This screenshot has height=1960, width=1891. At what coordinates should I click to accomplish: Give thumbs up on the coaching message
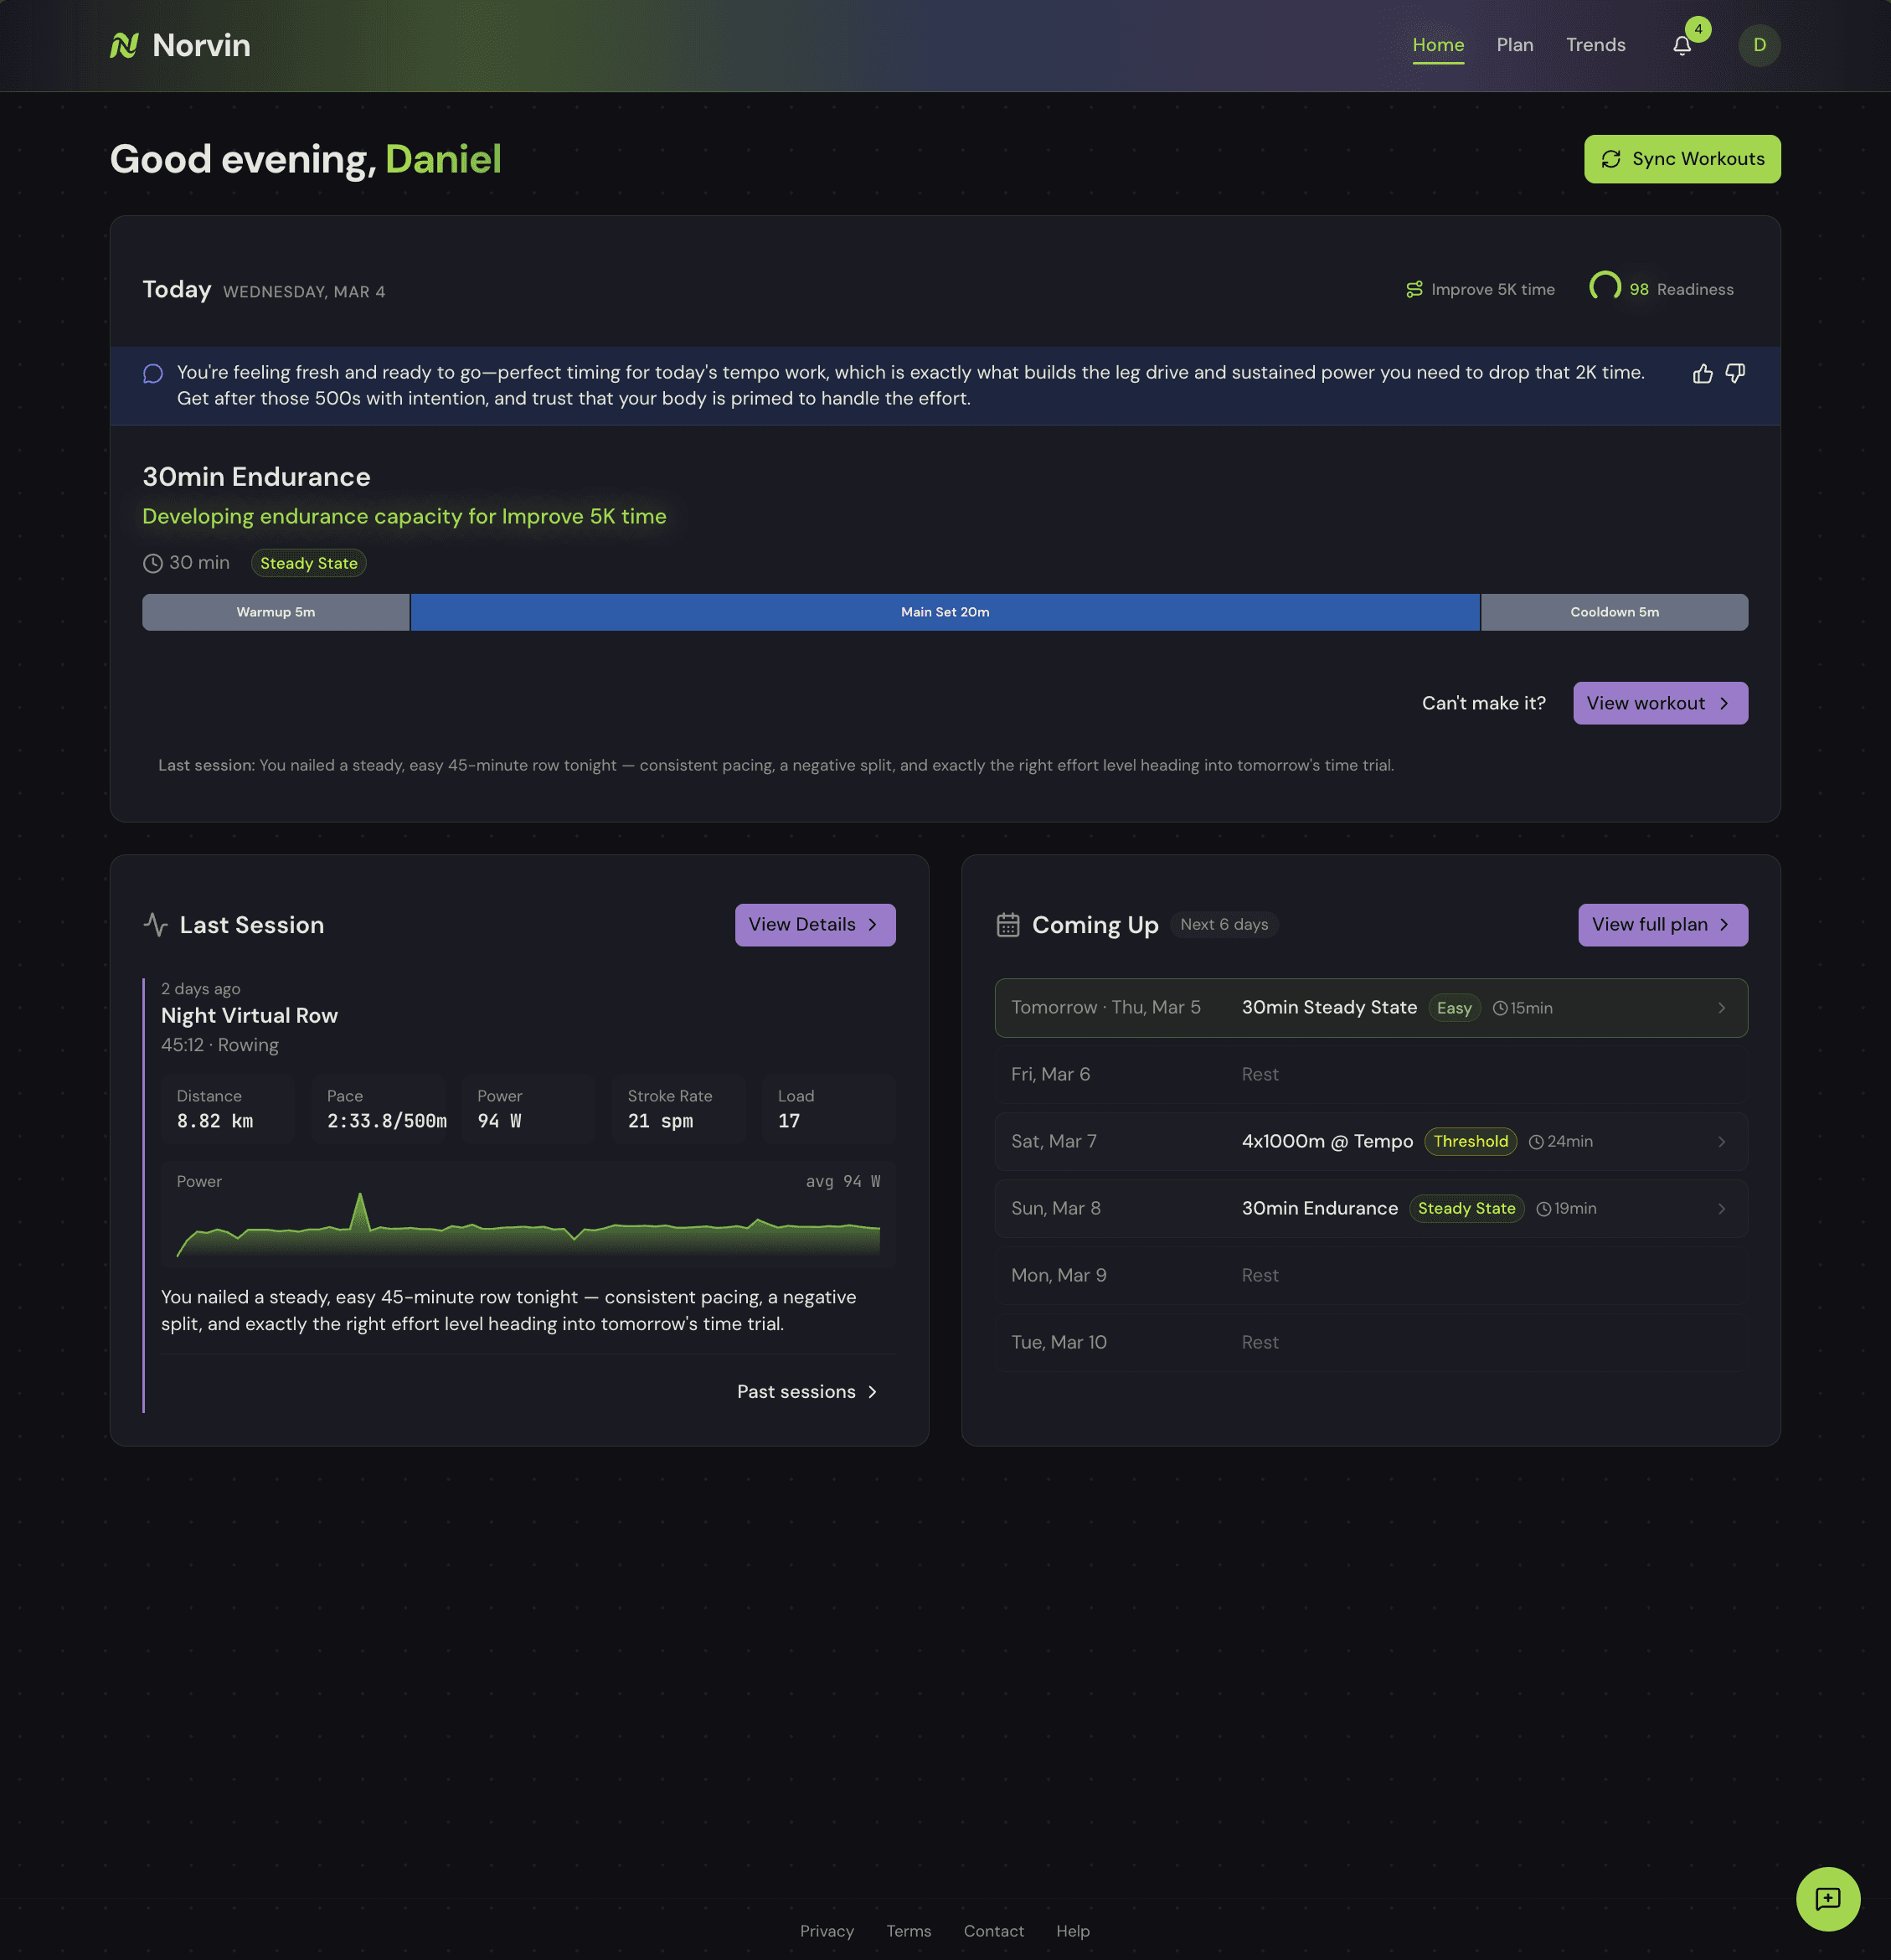coord(1703,372)
